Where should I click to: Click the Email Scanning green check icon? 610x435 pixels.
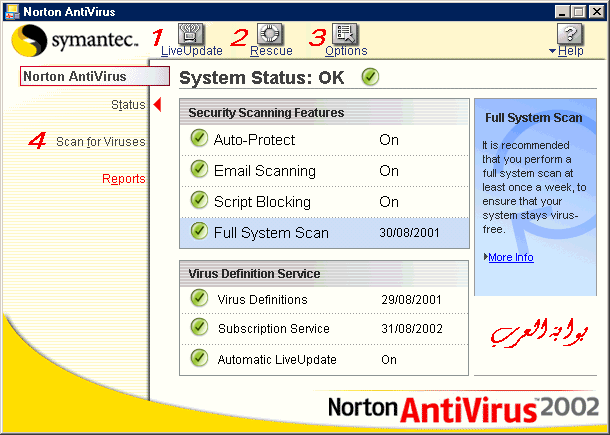click(199, 169)
